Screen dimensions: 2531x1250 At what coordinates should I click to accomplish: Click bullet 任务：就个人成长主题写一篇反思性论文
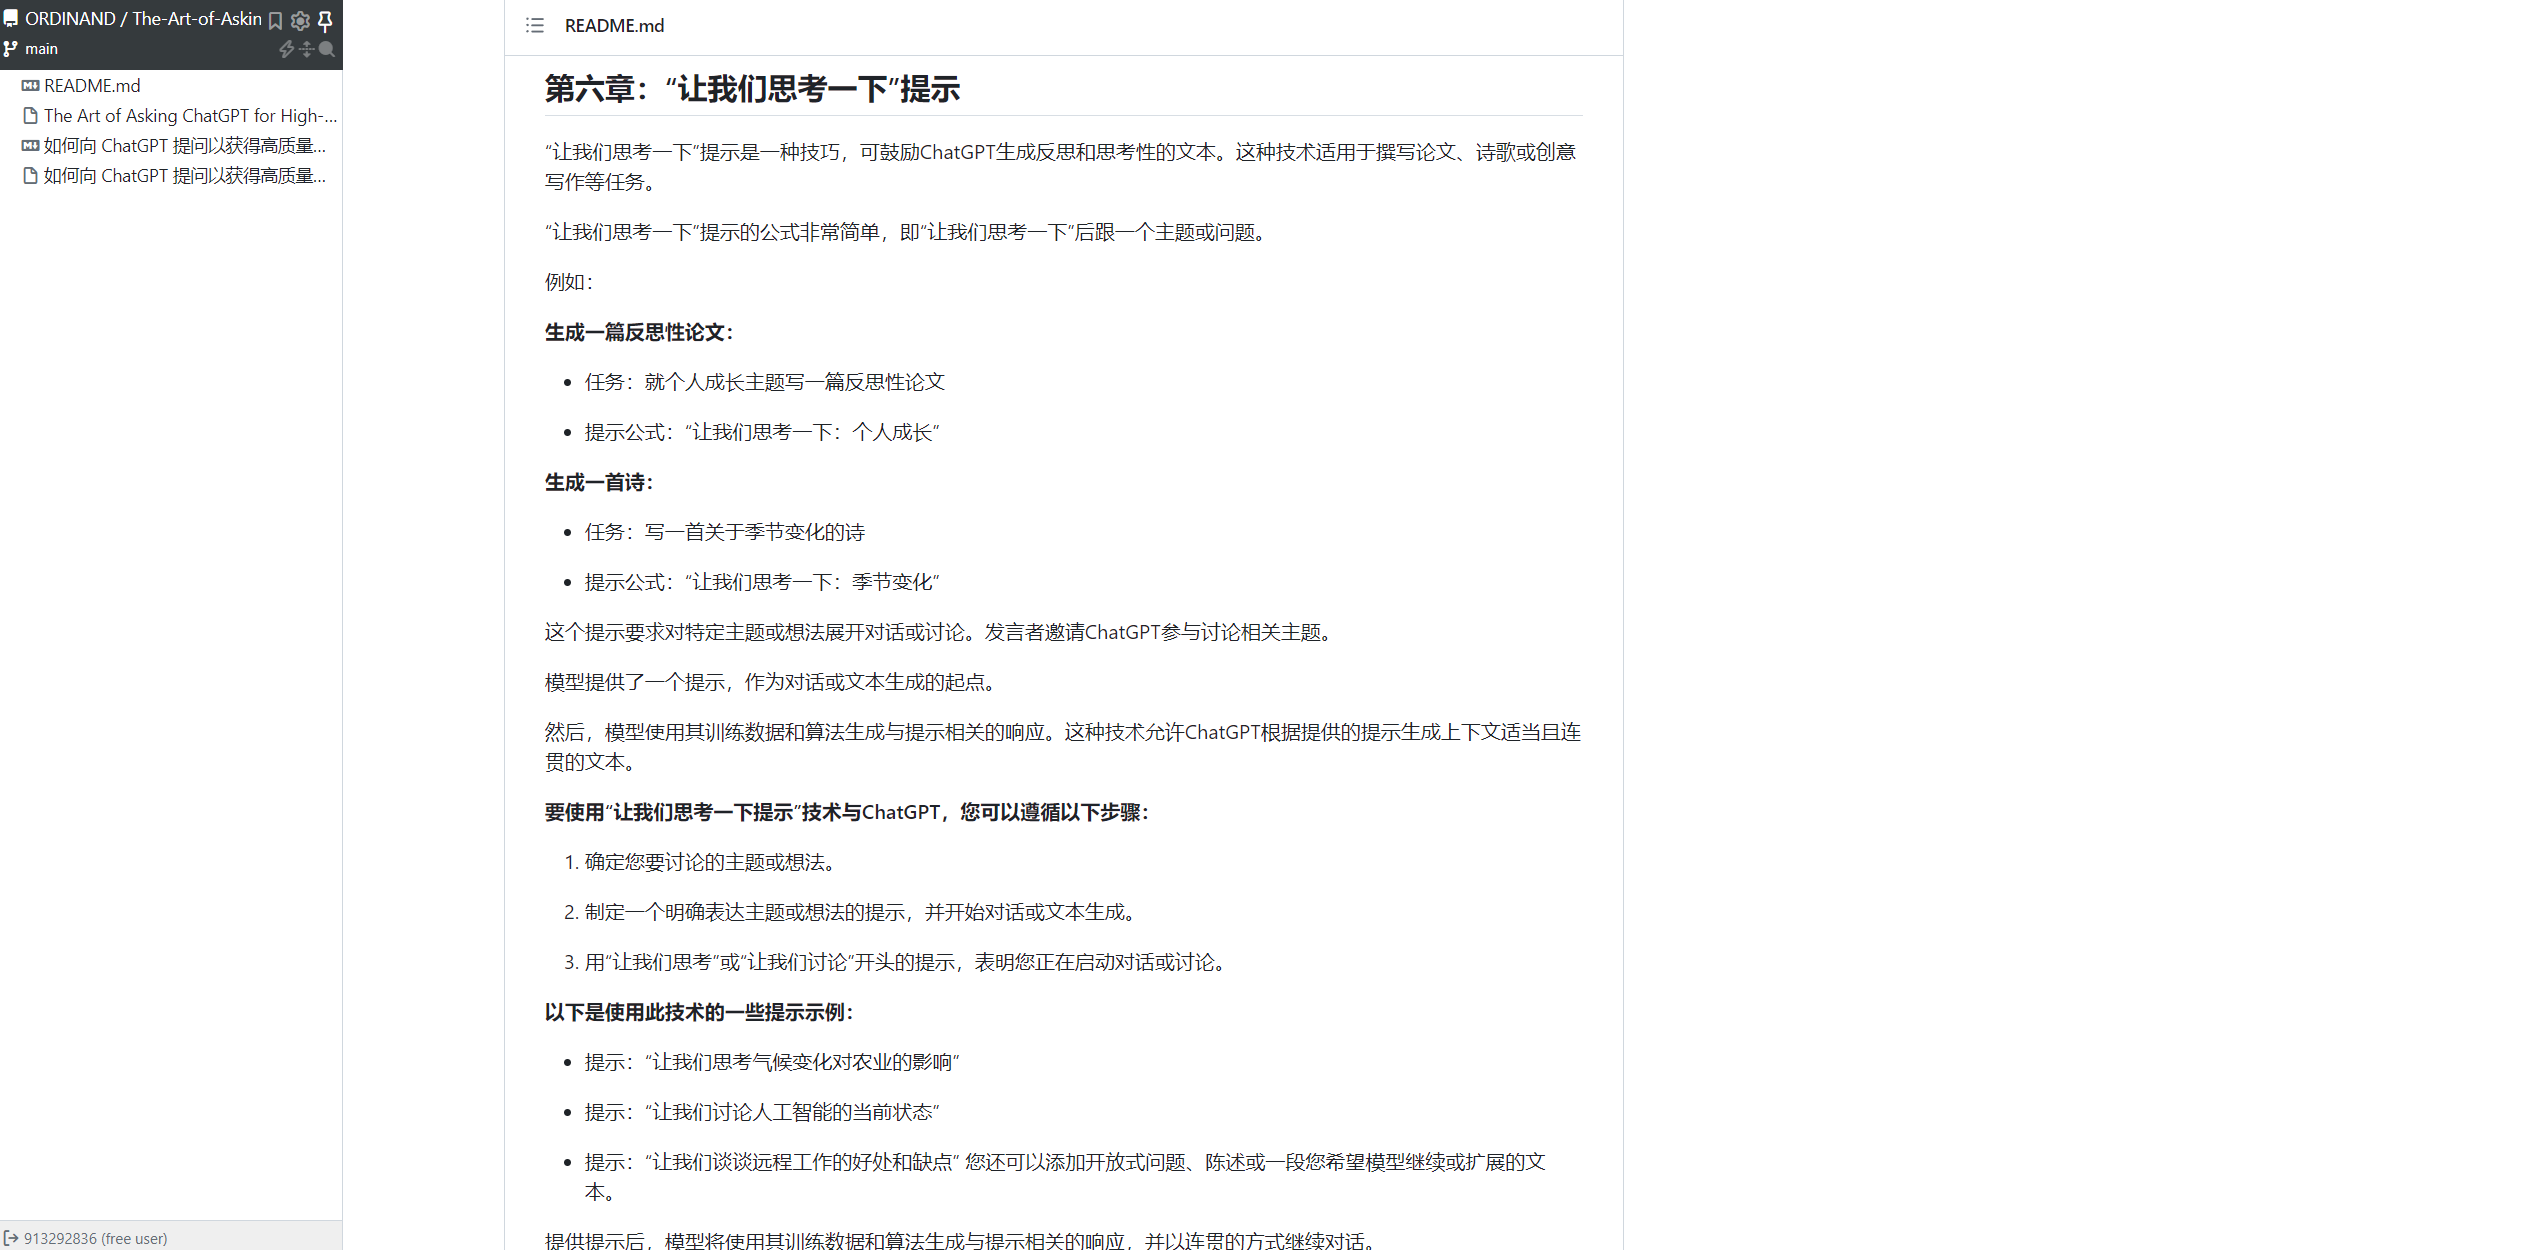(x=765, y=382)
